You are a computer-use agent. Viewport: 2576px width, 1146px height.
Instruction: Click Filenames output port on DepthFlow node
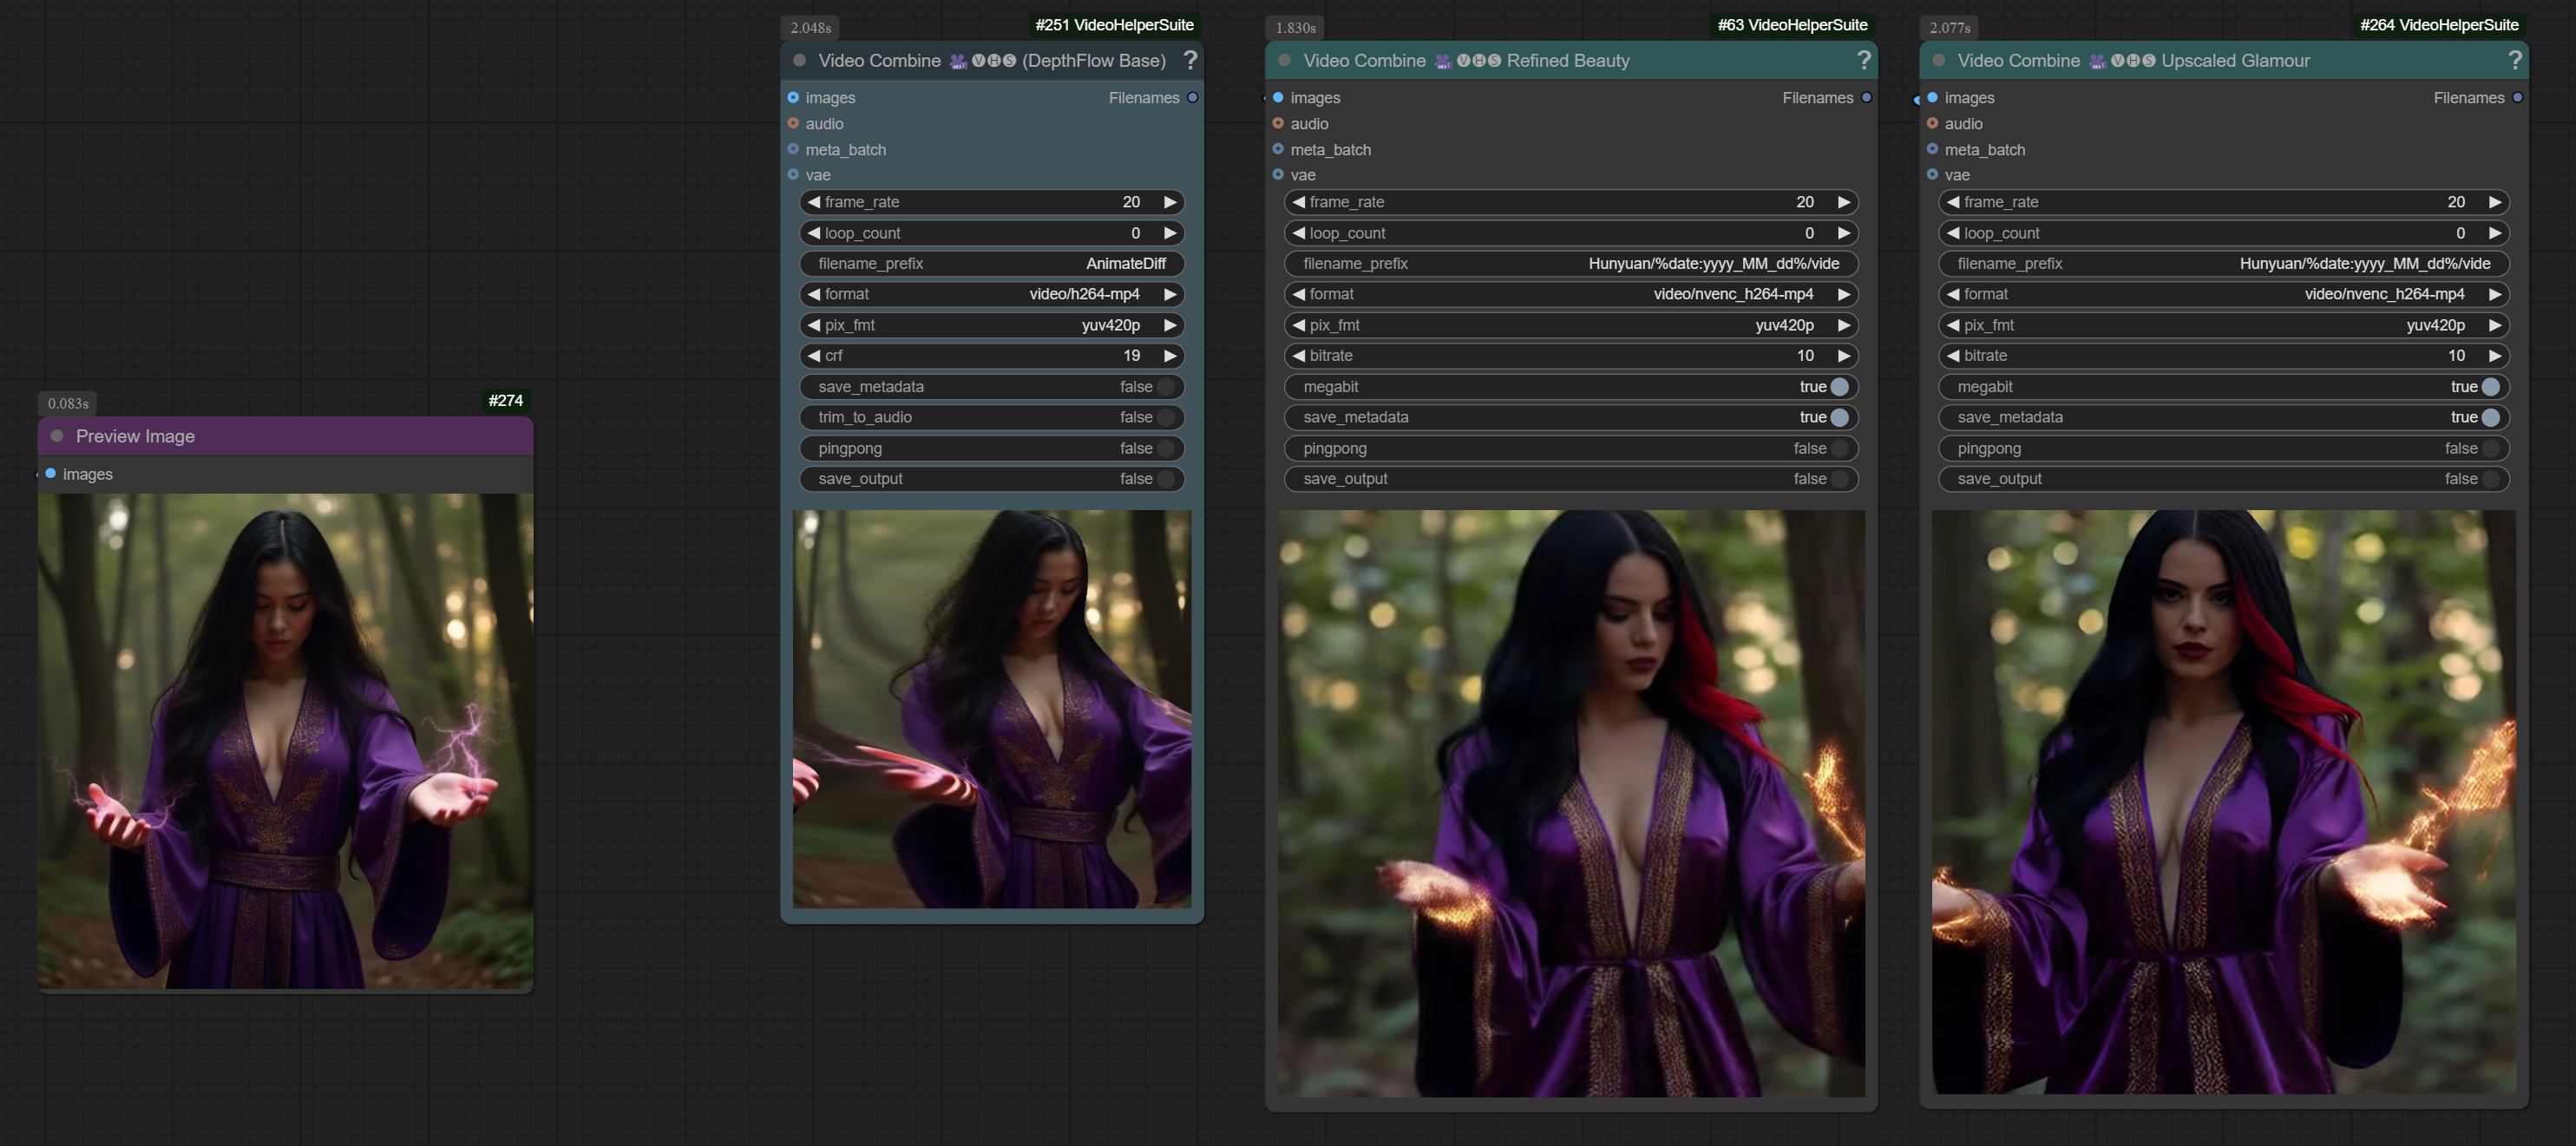(1192, 98)
